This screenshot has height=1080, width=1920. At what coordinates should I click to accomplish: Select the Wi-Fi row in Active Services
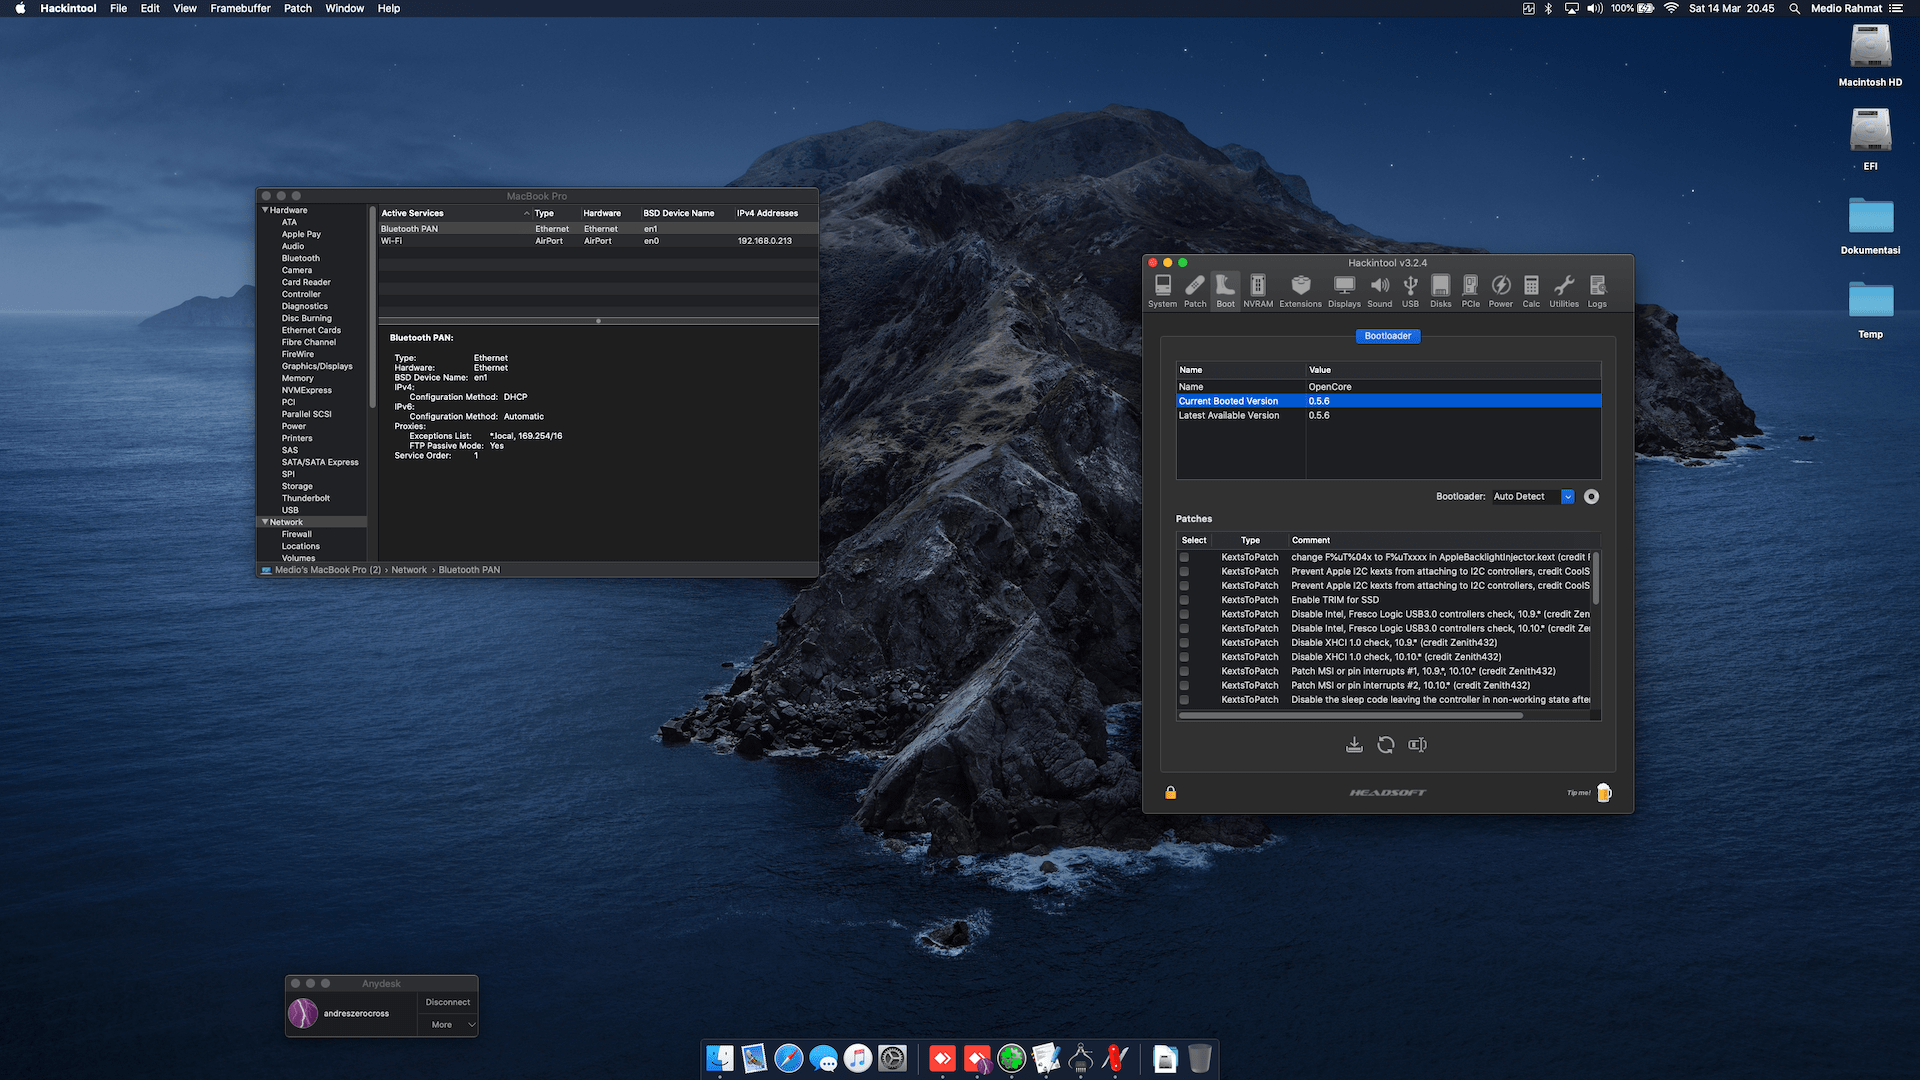(x=598, y=241)
